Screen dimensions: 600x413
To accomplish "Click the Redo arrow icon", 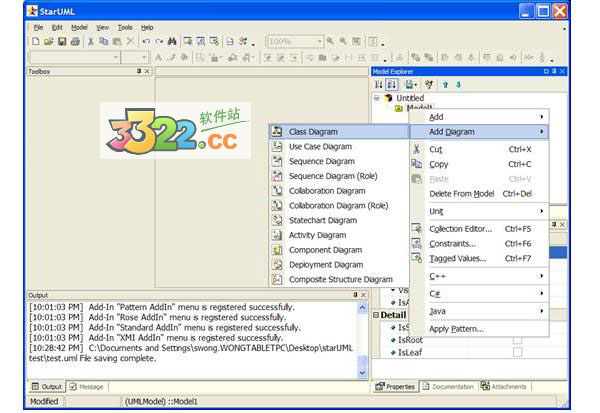I will click(159, 41).
